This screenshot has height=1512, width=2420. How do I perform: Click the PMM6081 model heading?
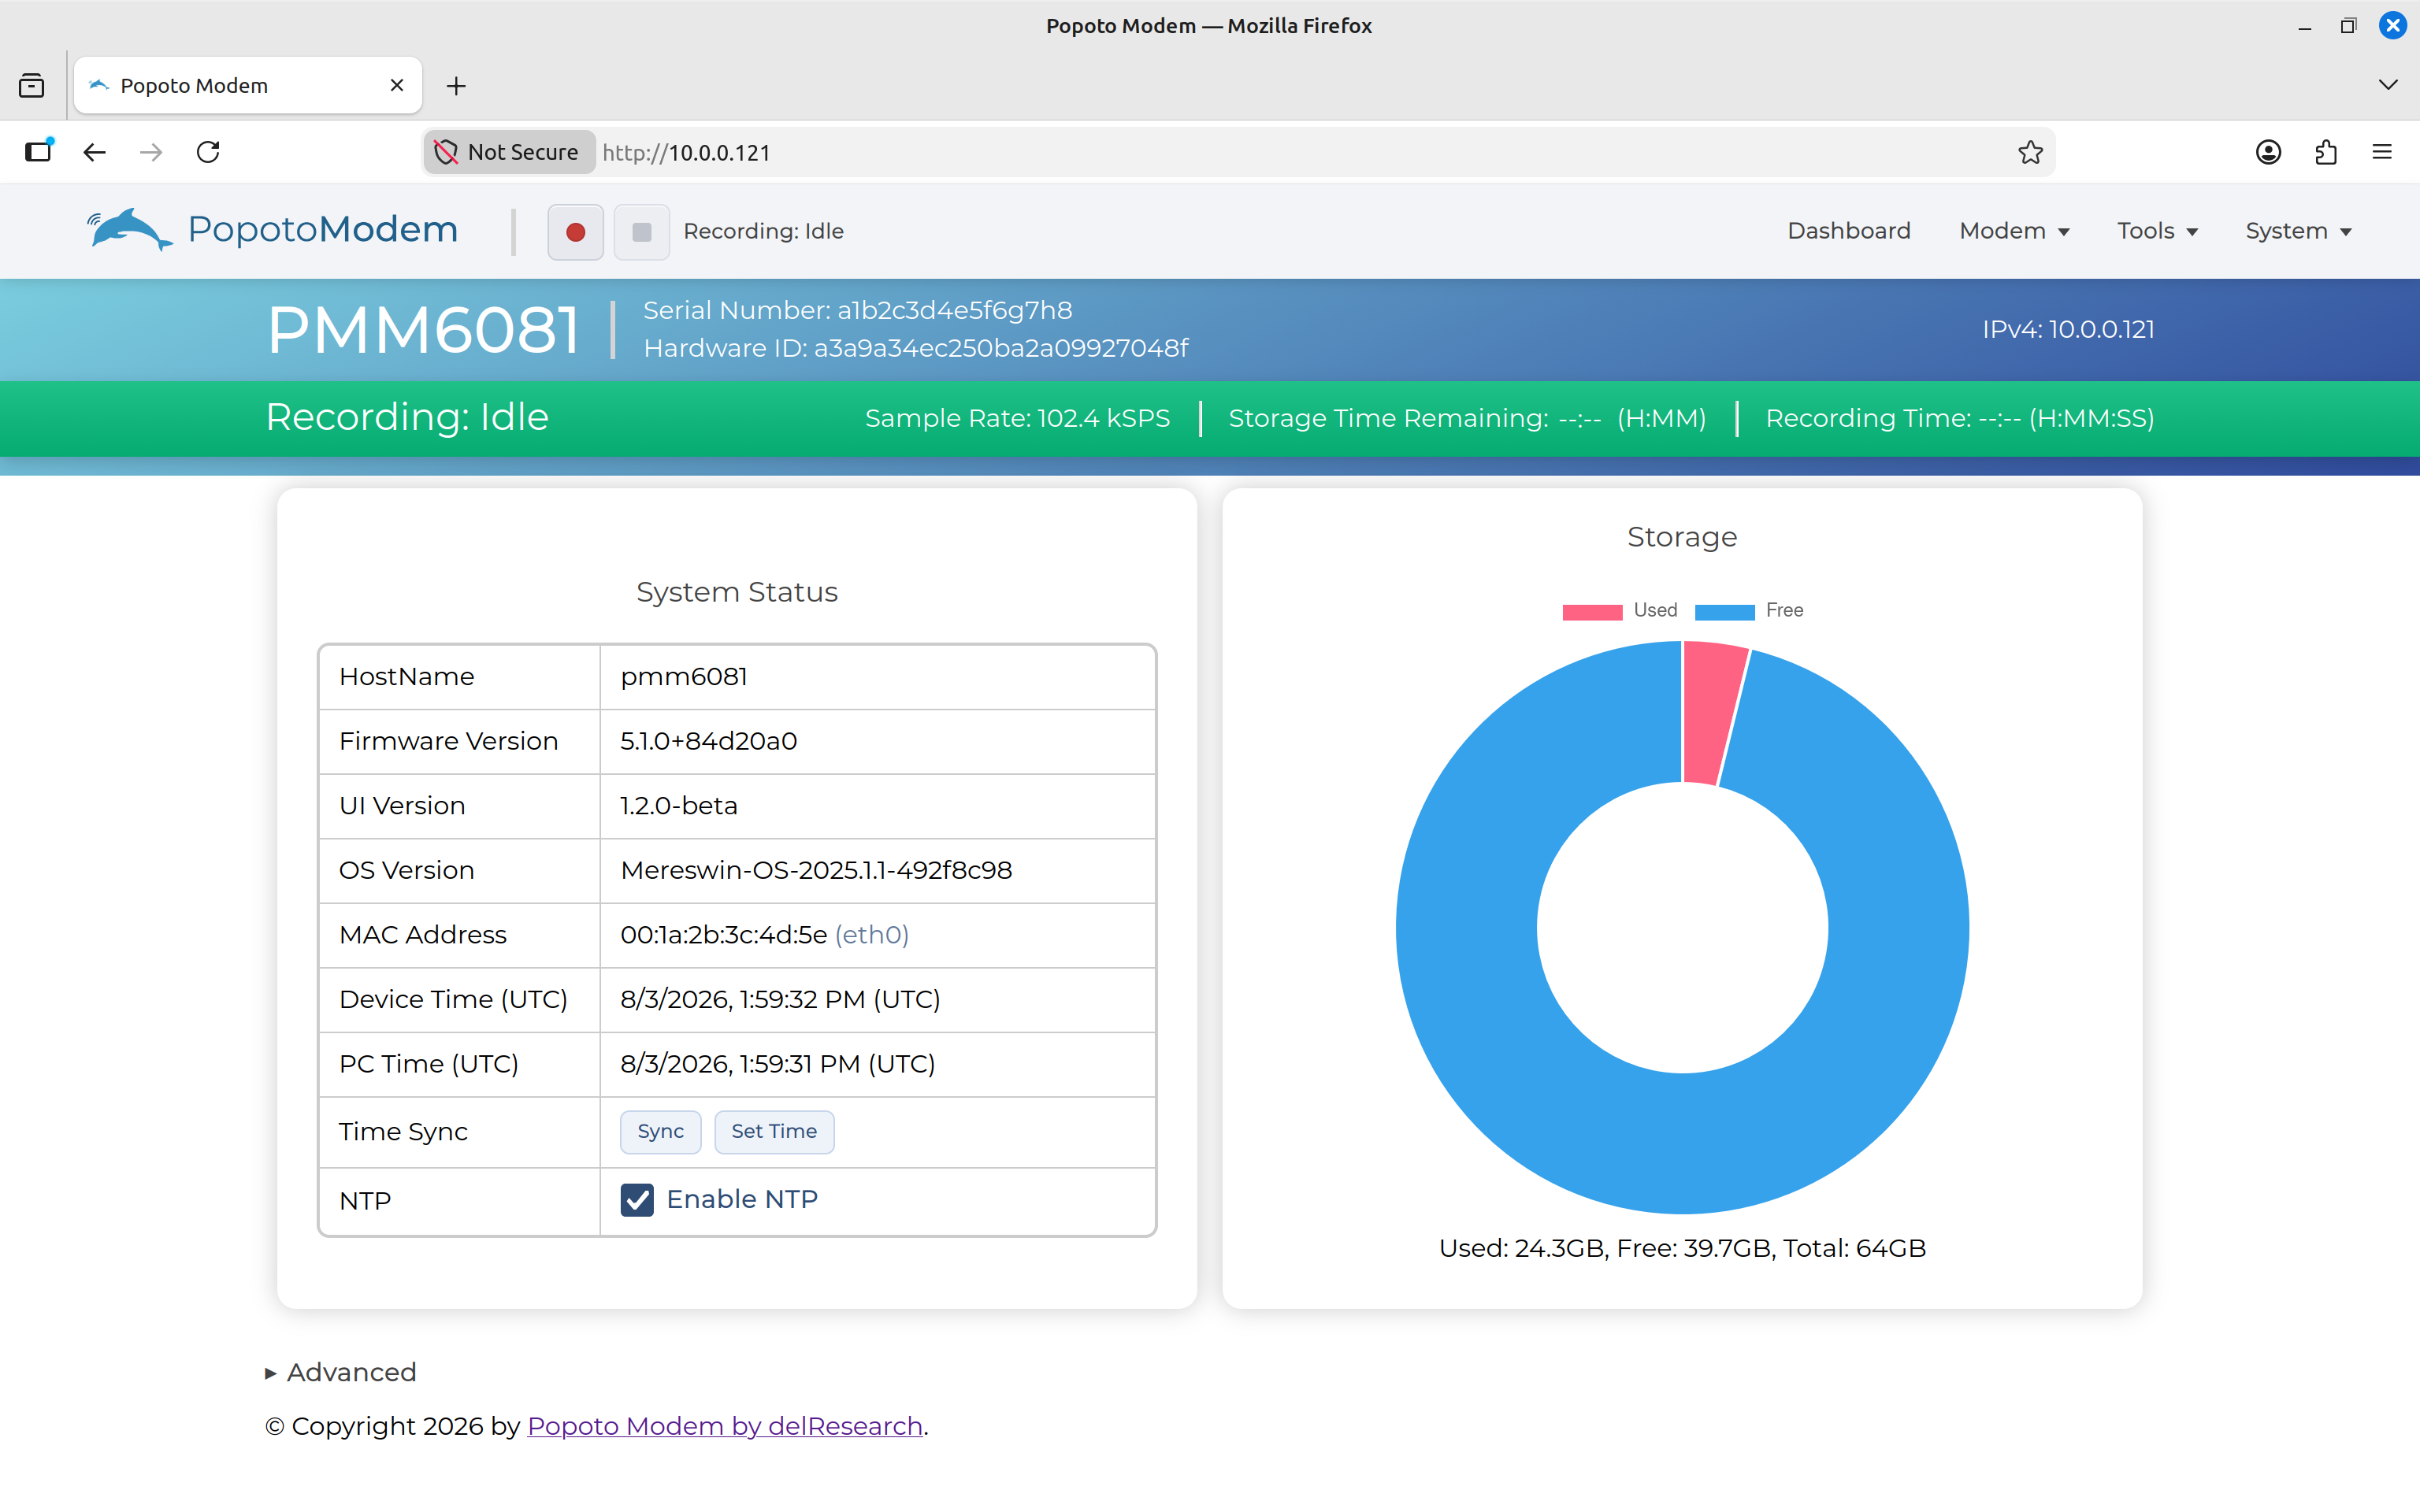click(423, 330)
